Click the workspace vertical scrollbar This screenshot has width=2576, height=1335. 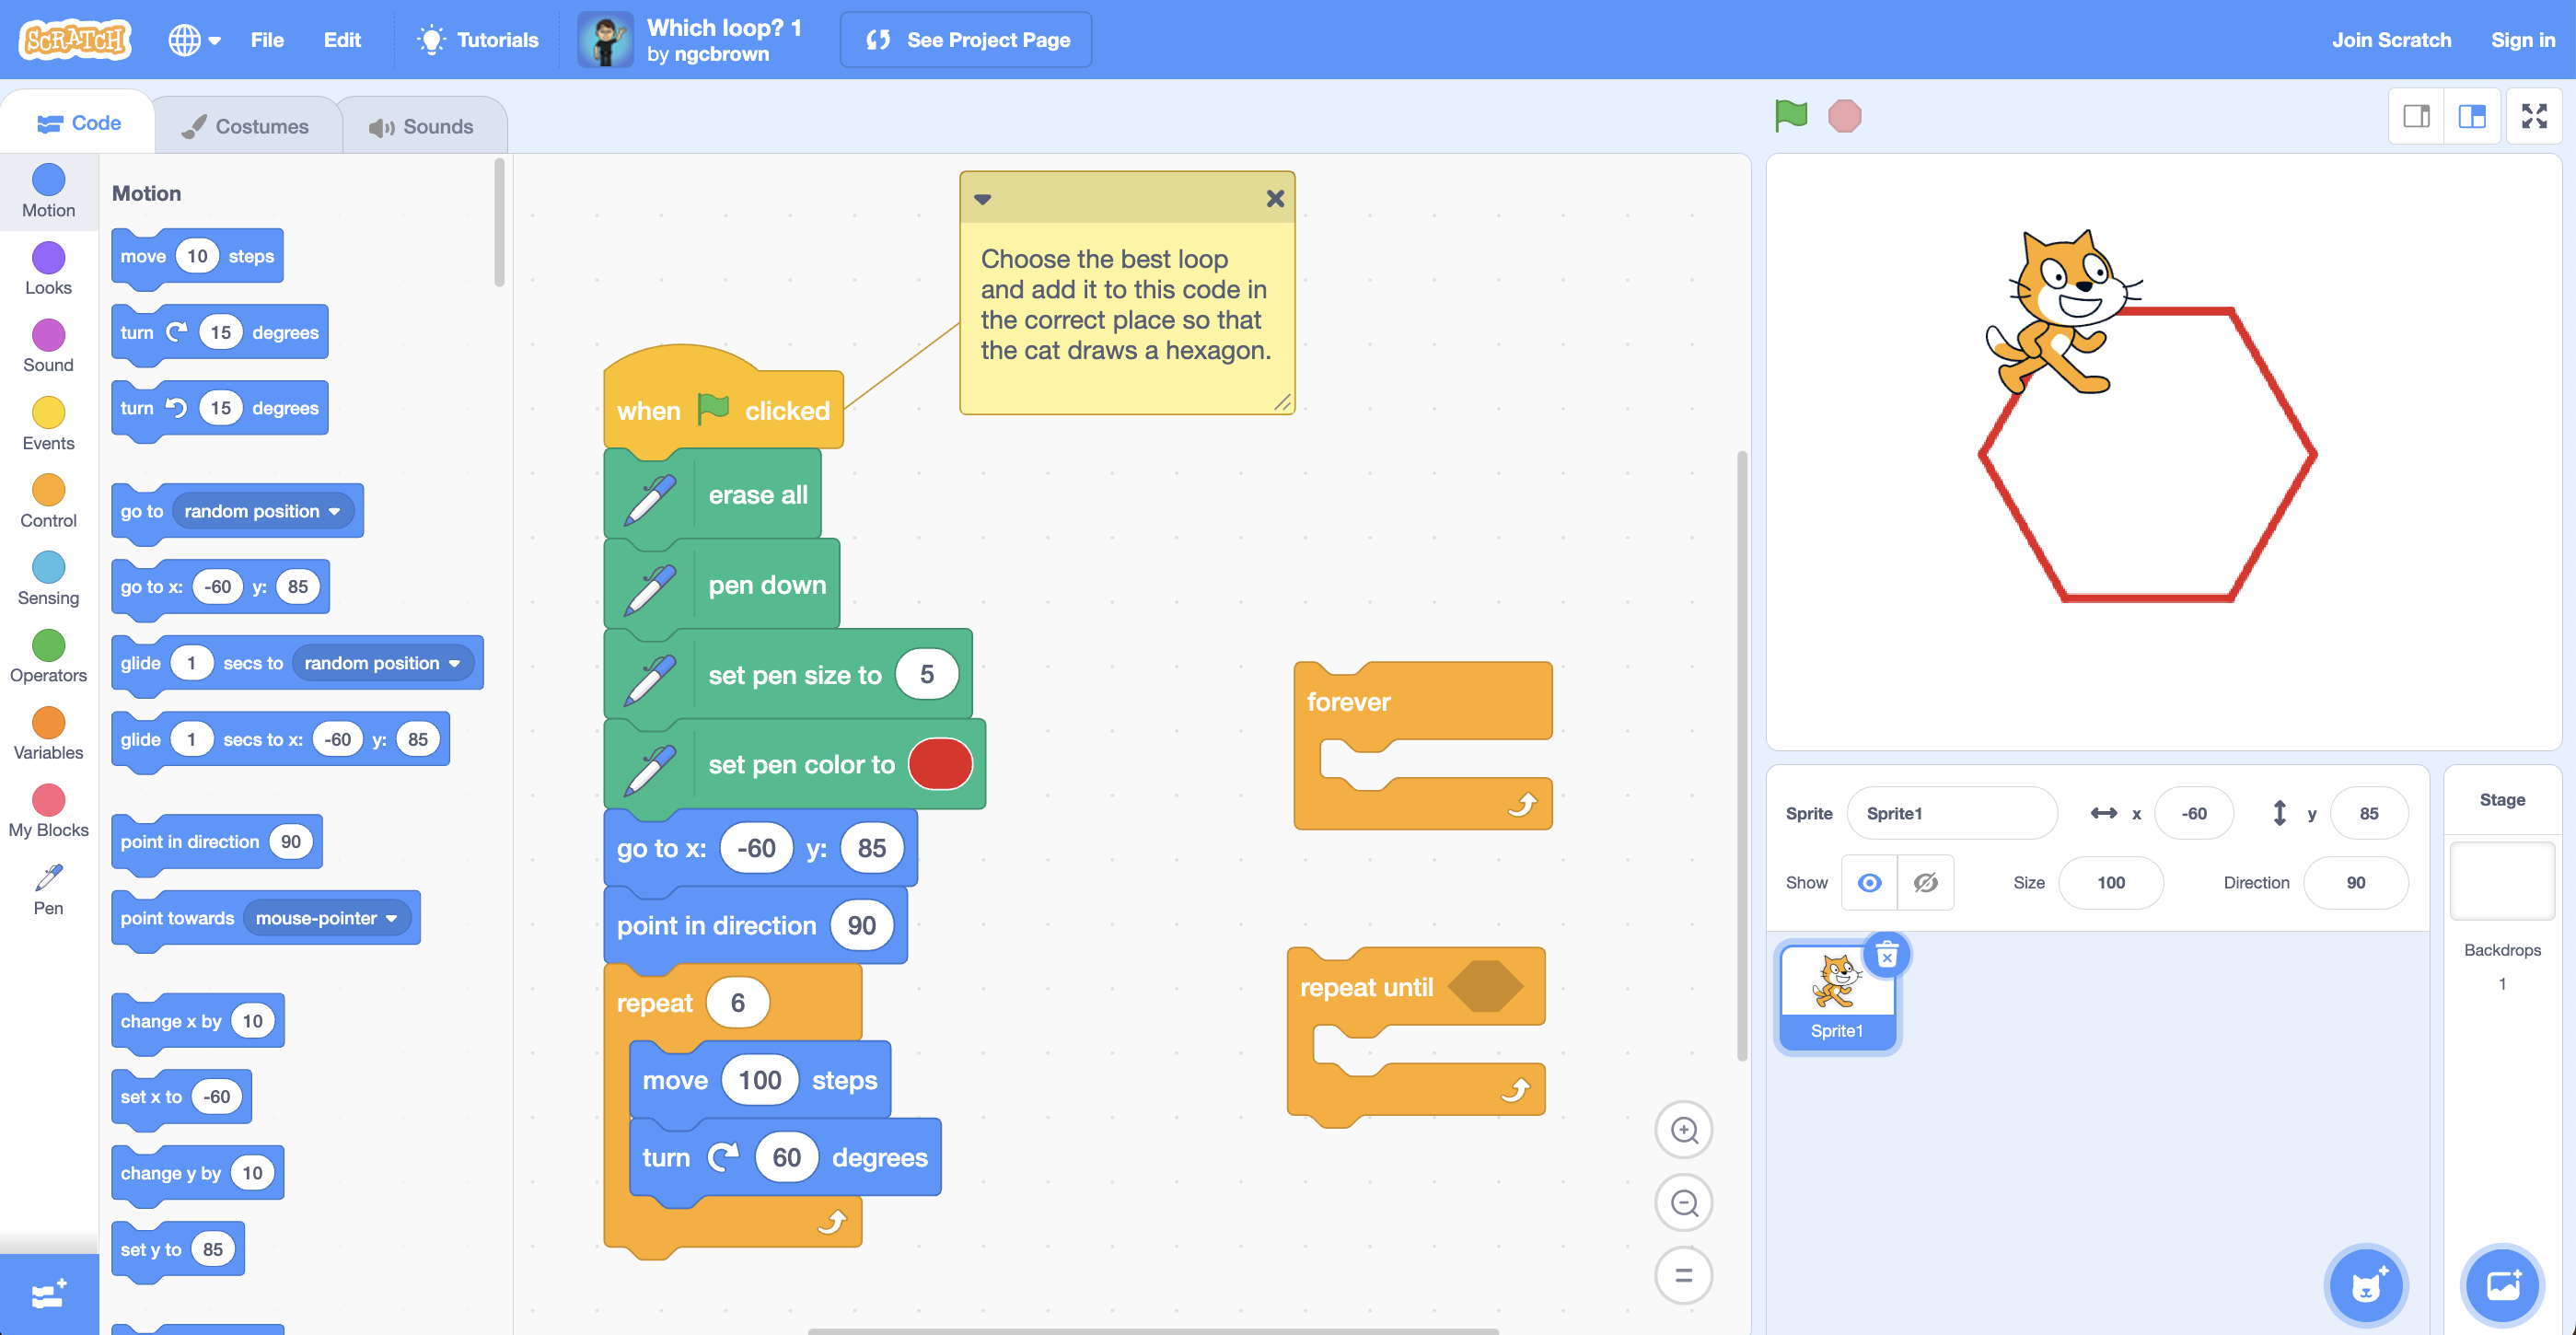tap(1741, 755)
